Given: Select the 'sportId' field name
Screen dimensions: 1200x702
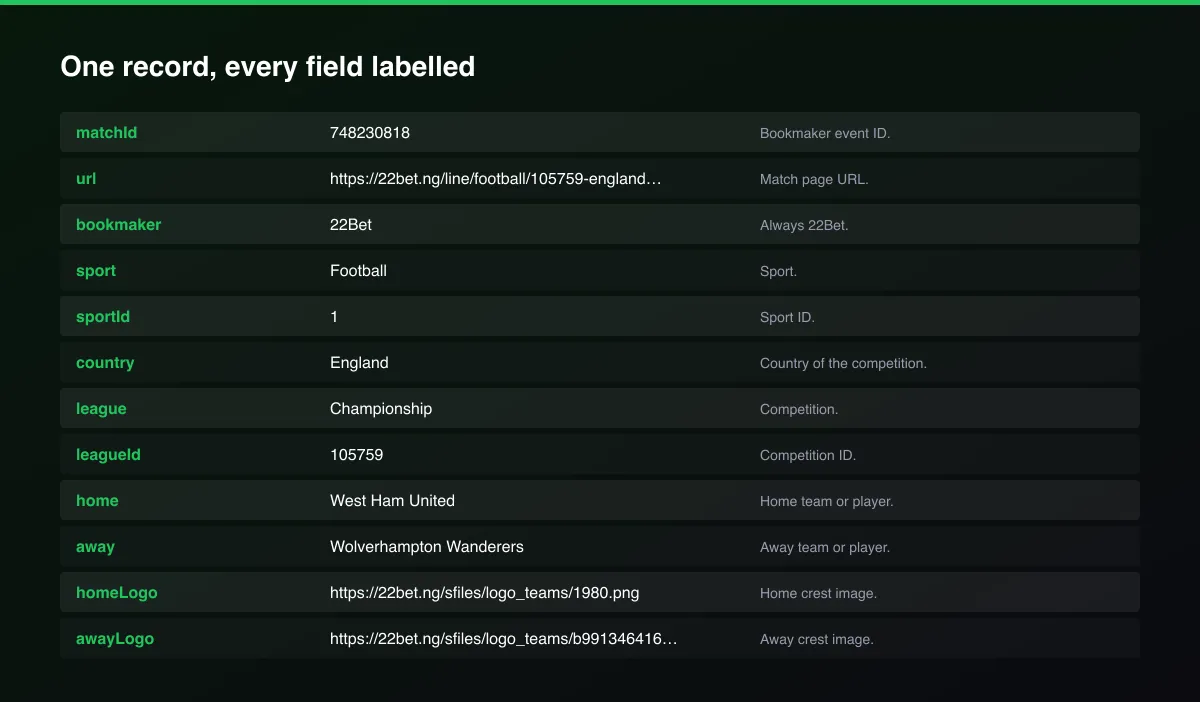Looking at the screenshot, I should (x=103, y=316).
